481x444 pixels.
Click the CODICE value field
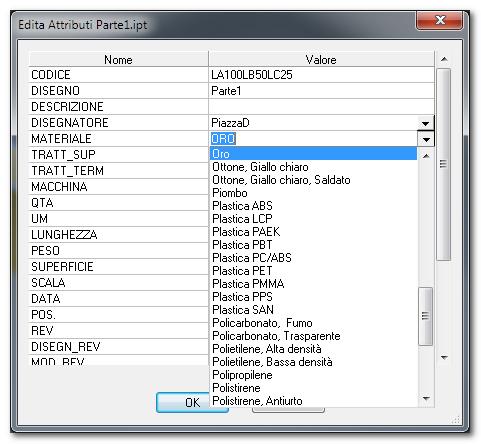pyautogui.click(x=321, y=75)
